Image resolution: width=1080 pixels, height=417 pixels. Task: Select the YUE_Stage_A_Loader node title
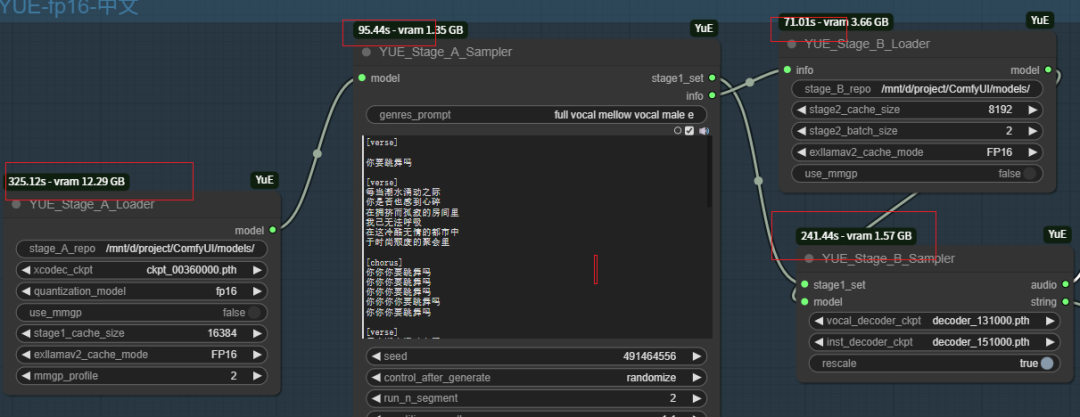click(92, 205)
